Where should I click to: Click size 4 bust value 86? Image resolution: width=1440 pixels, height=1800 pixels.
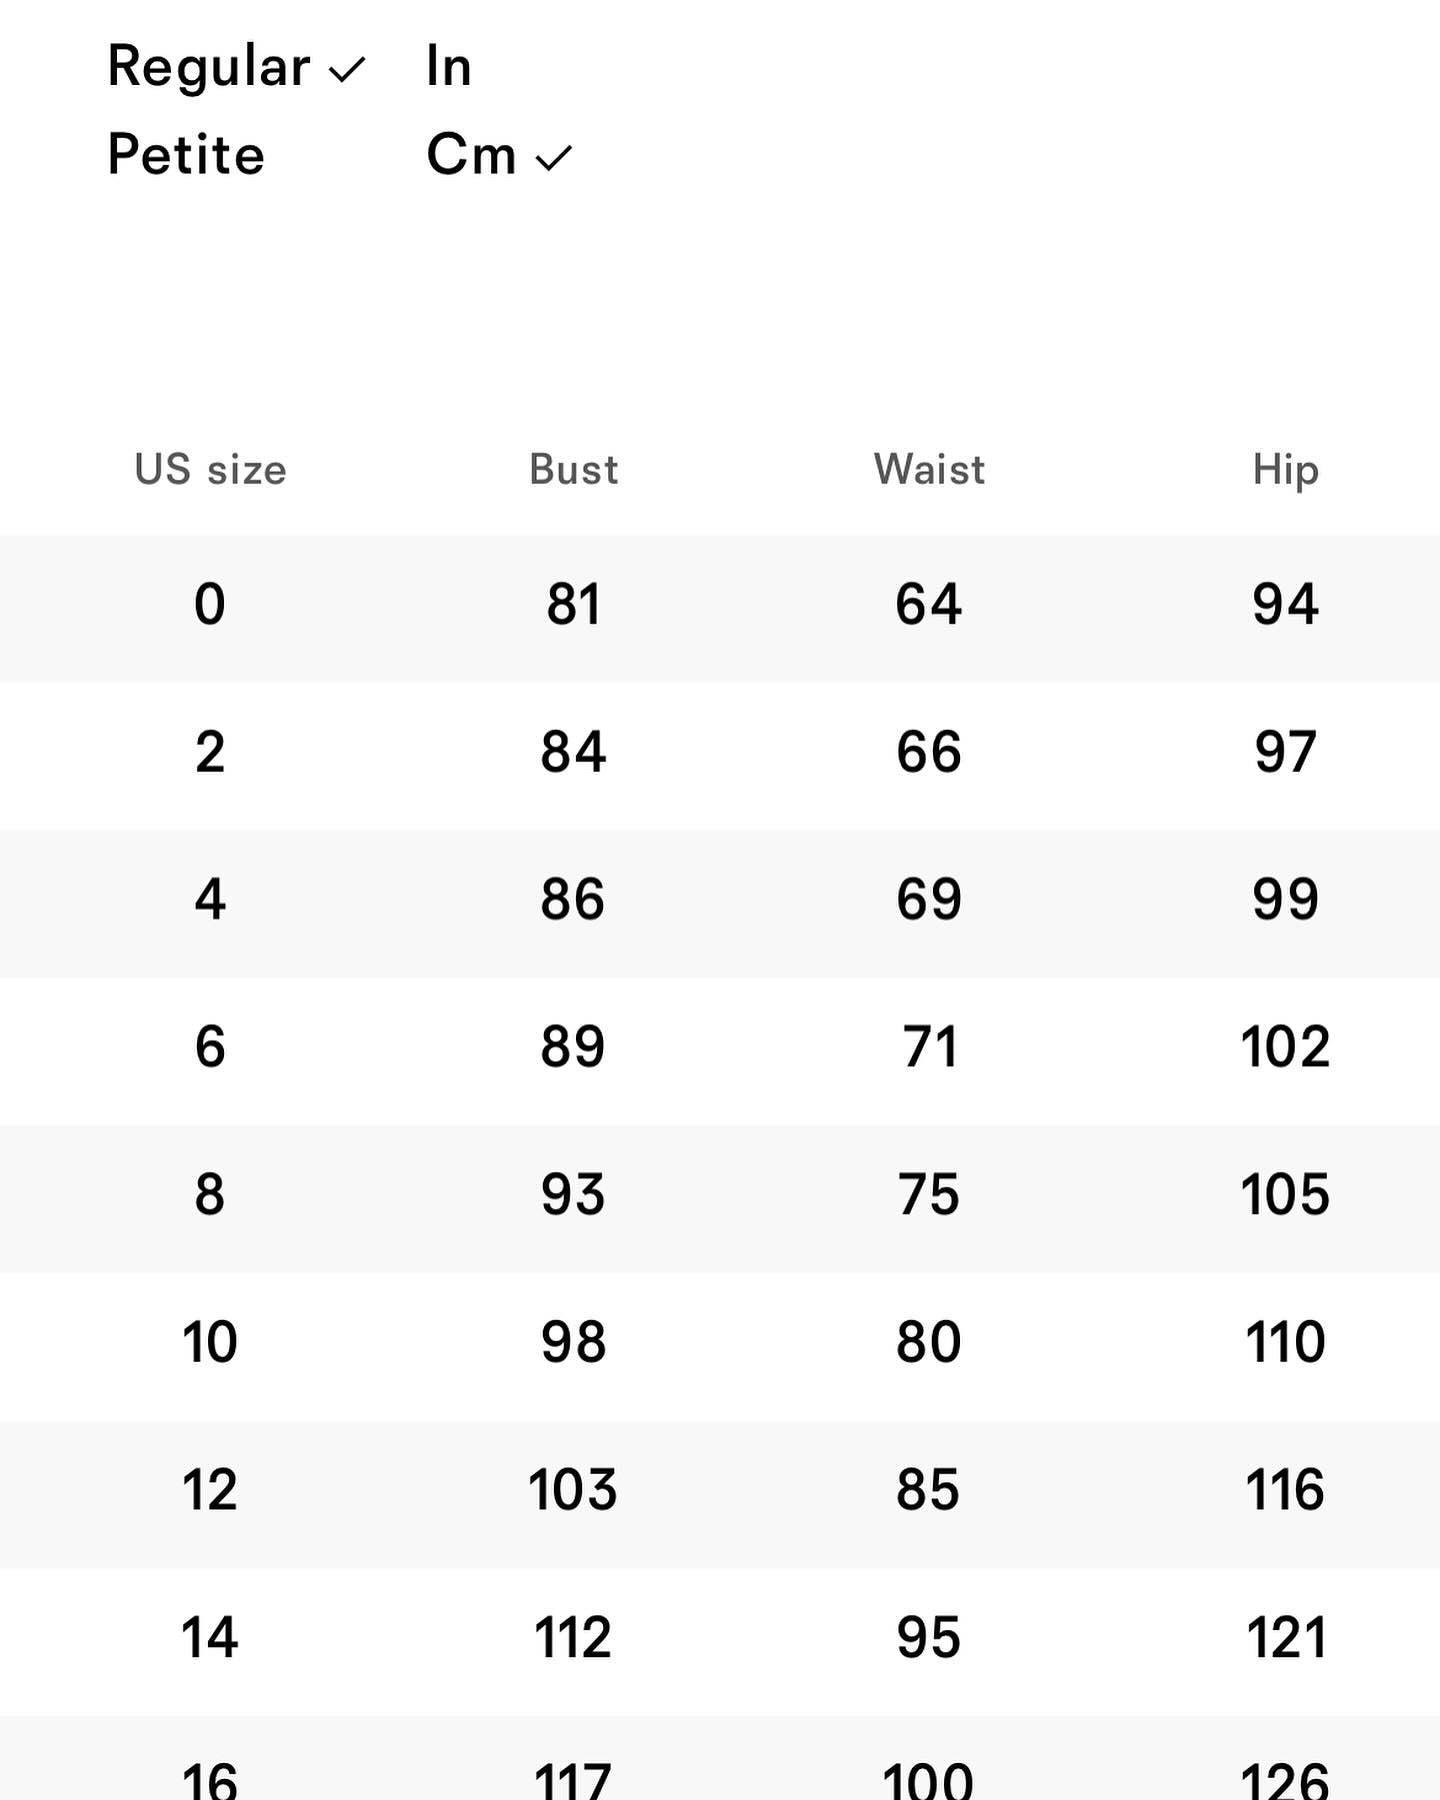(x=573, y=899)
